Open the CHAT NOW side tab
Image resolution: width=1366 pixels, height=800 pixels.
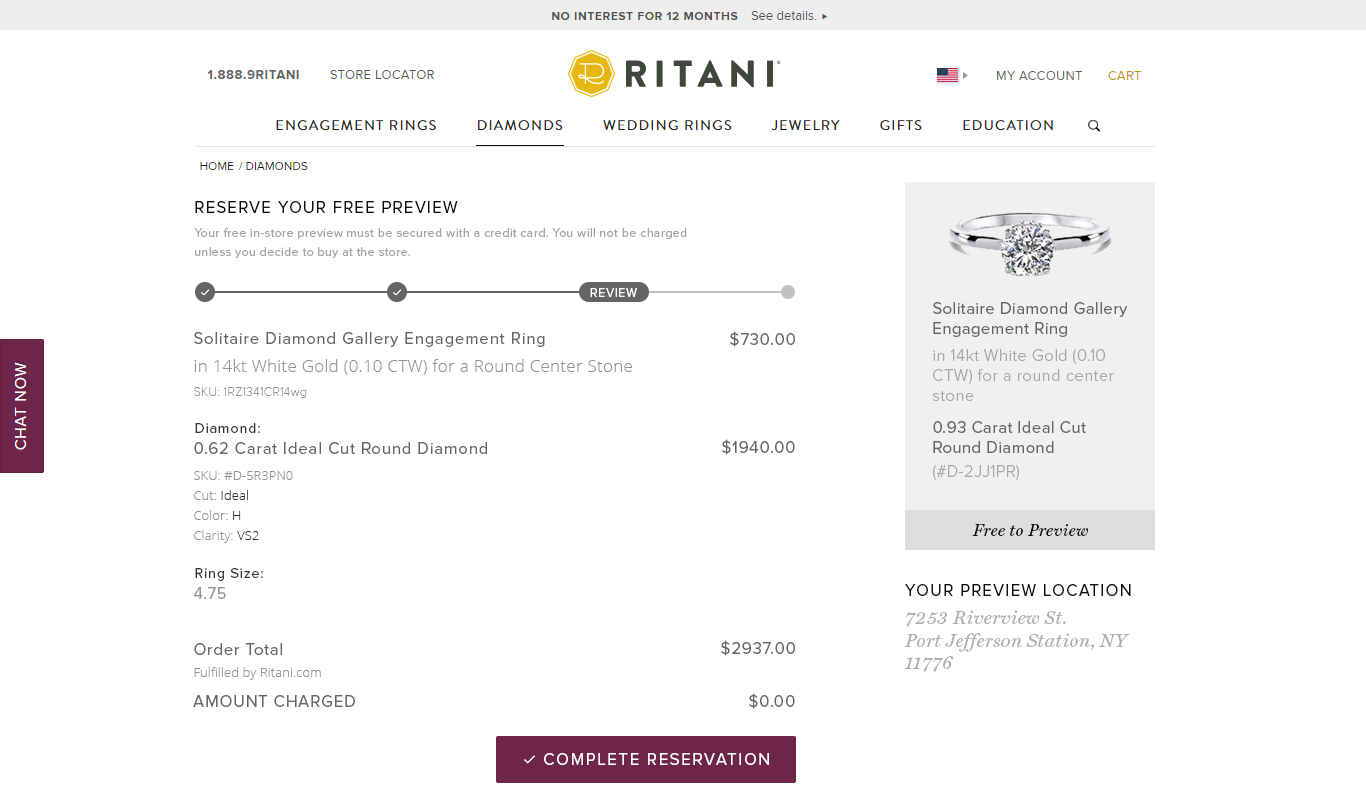pyautogui.click(x=21, y=406)
